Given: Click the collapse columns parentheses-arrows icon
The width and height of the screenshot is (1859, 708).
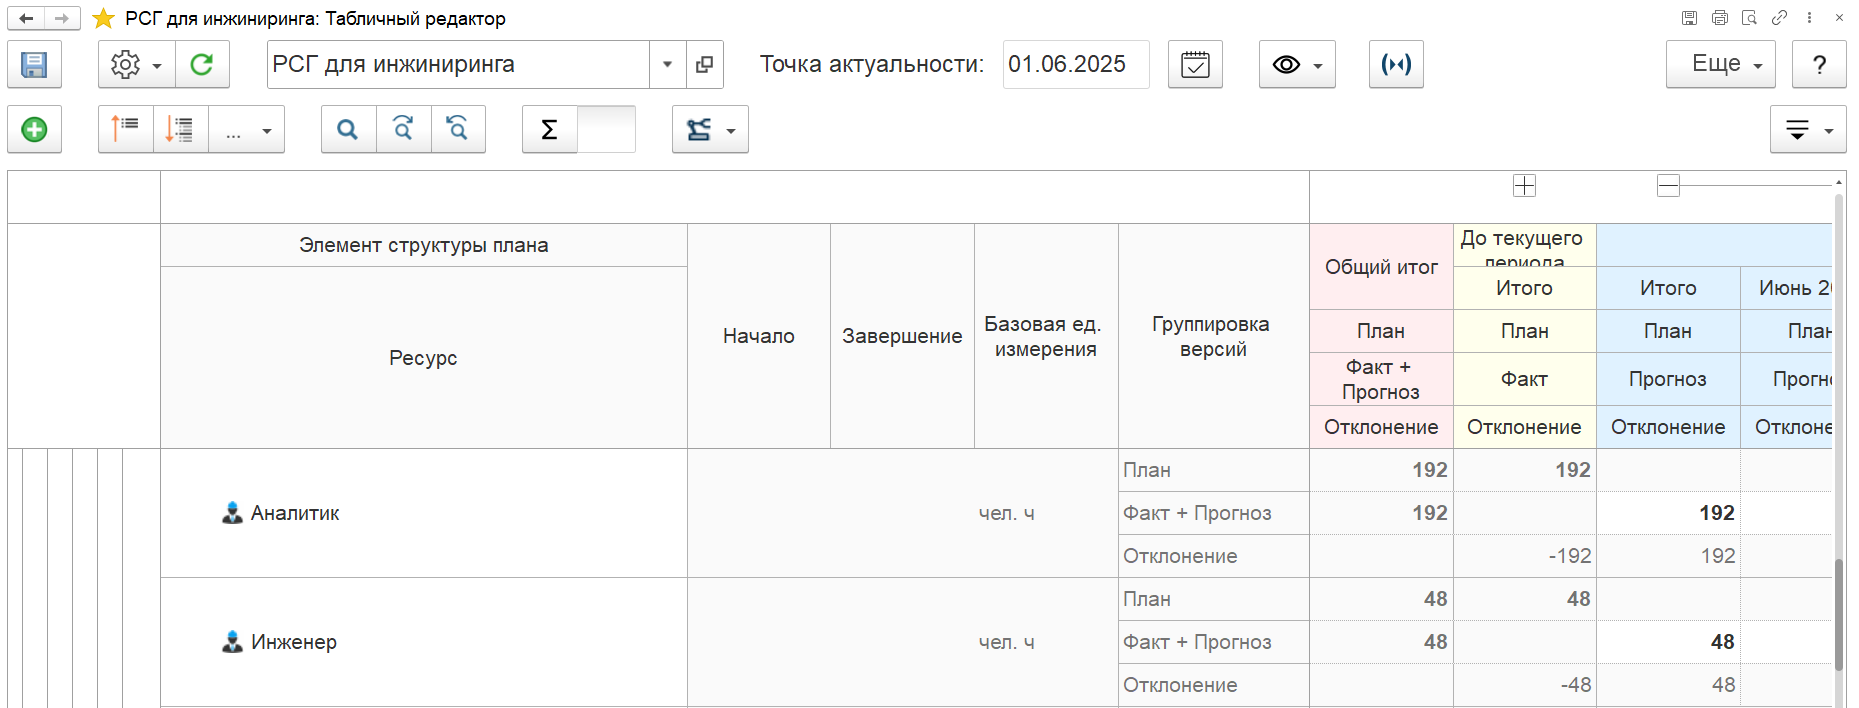Looking at the screenshot, I should tap(1396, 65).
